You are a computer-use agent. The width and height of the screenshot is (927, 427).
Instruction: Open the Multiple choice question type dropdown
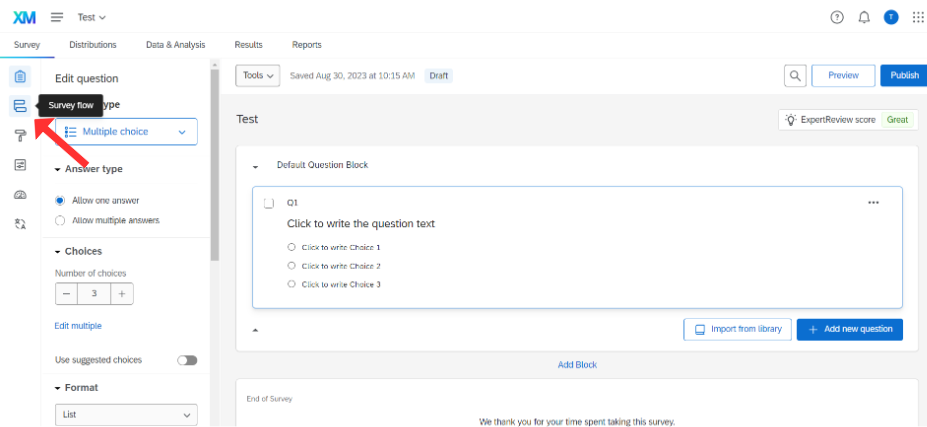pyautogui.click(x=127, y=132)
